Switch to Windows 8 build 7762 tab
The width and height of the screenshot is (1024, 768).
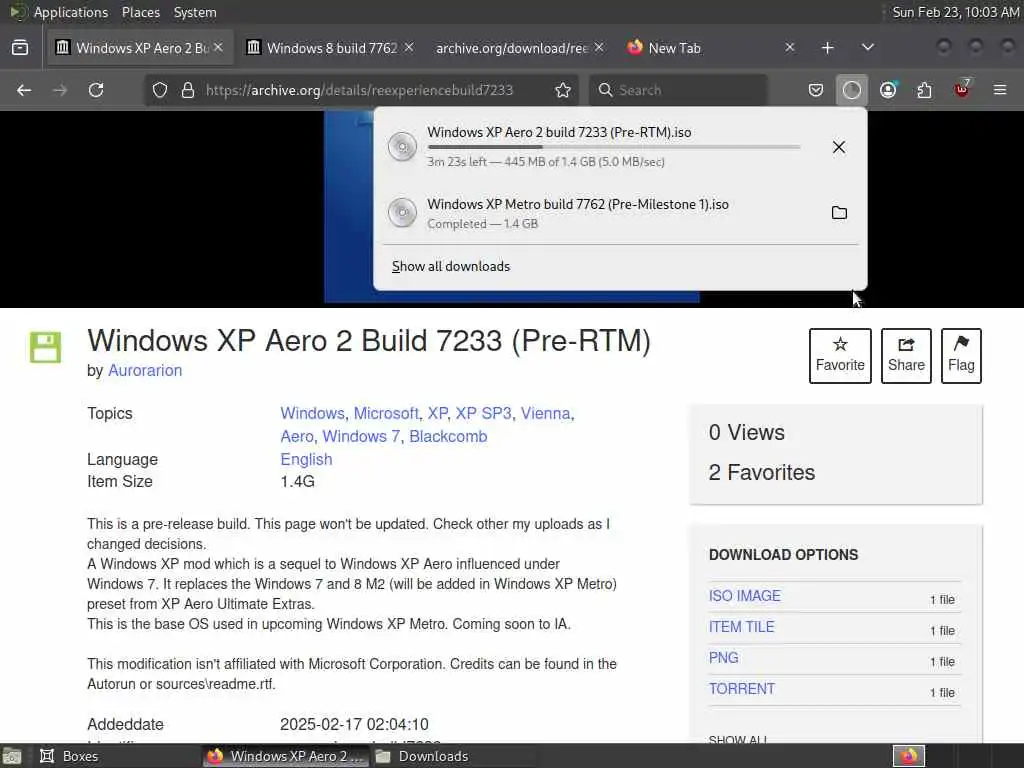(330, 48)
